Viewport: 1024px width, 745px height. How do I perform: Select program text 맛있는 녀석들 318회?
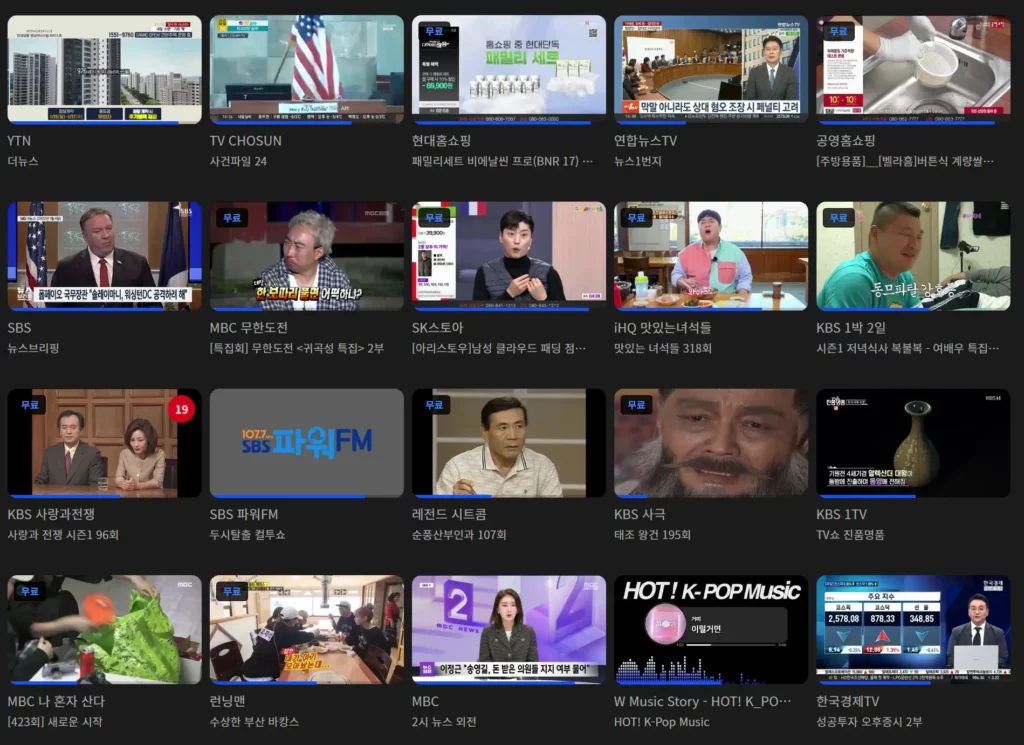(663, 348)
